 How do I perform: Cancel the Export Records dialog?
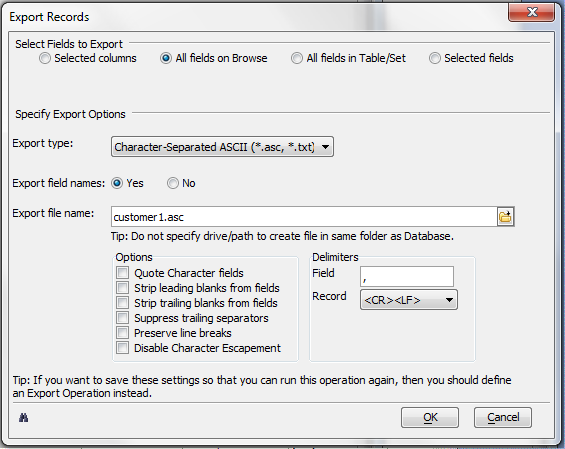pos(503,418)
